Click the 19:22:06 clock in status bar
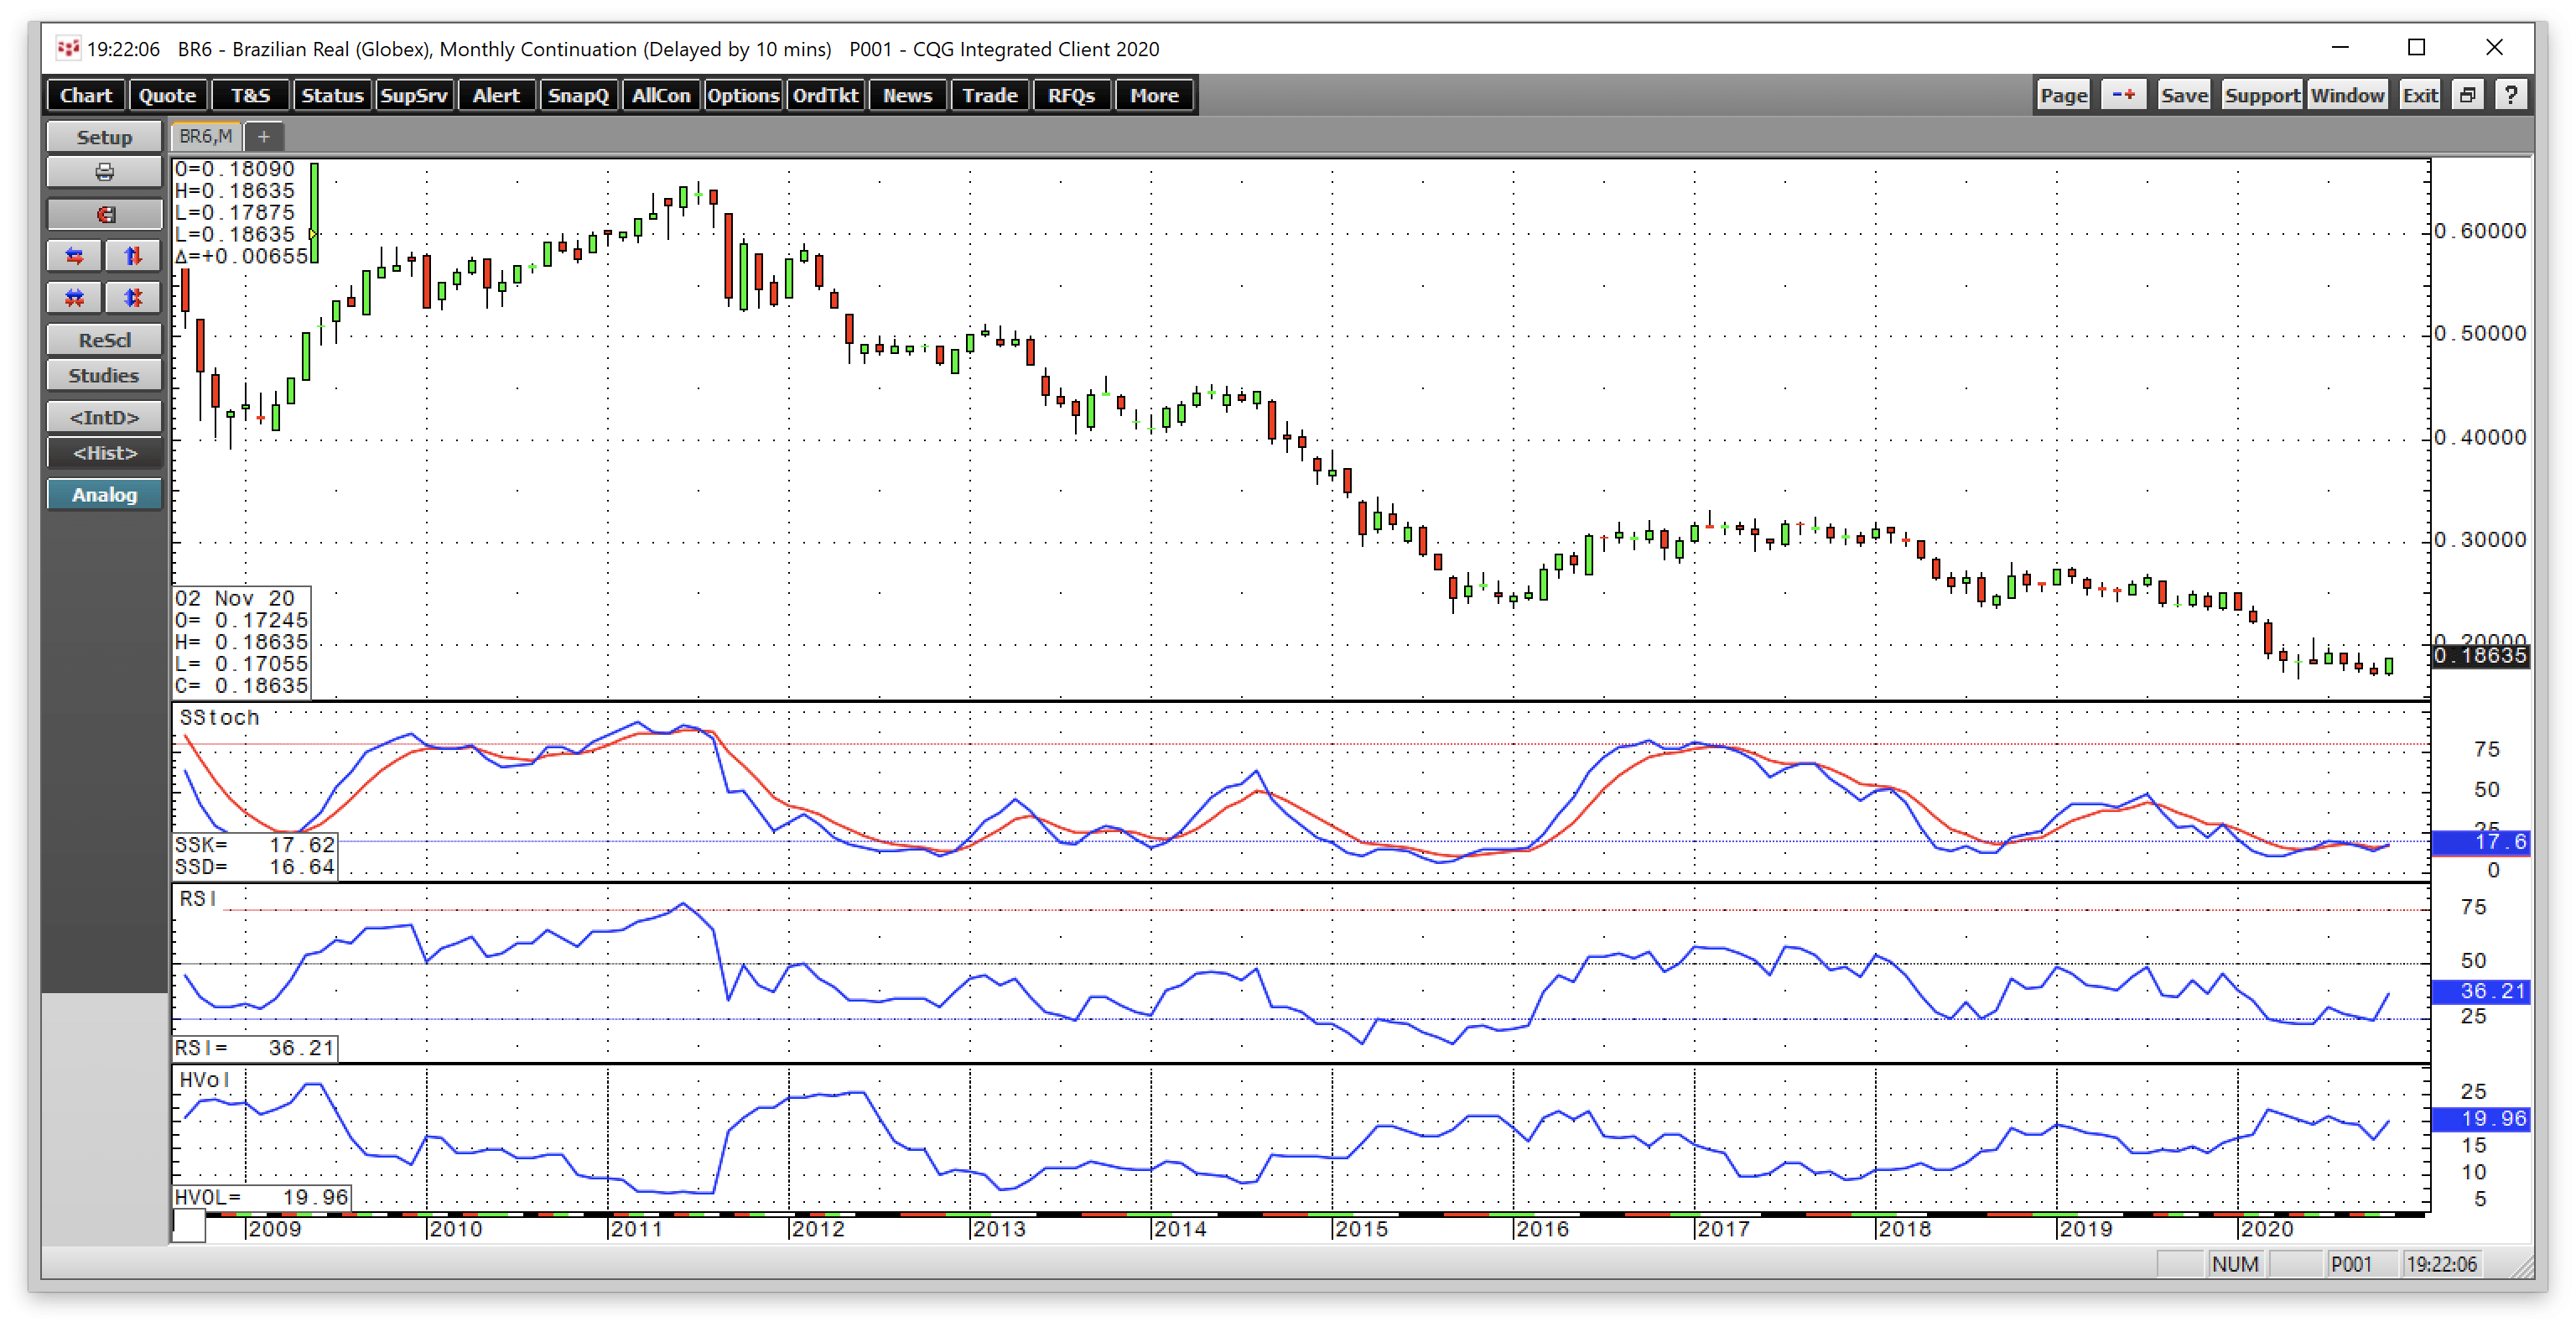This screenshot has width=2576, height=1327. [x=2441, y=1264]
